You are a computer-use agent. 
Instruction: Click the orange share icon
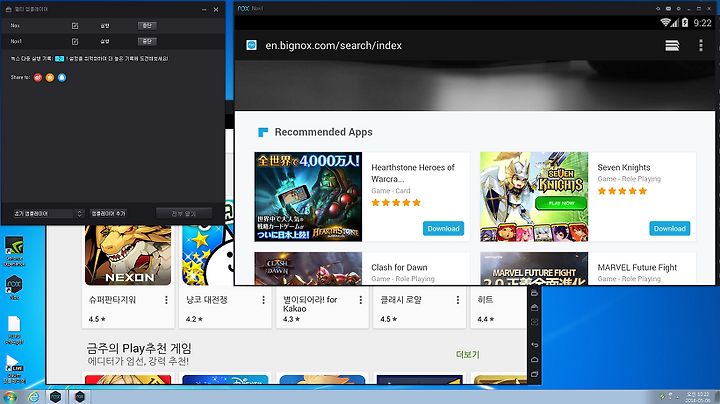(50, 78)
